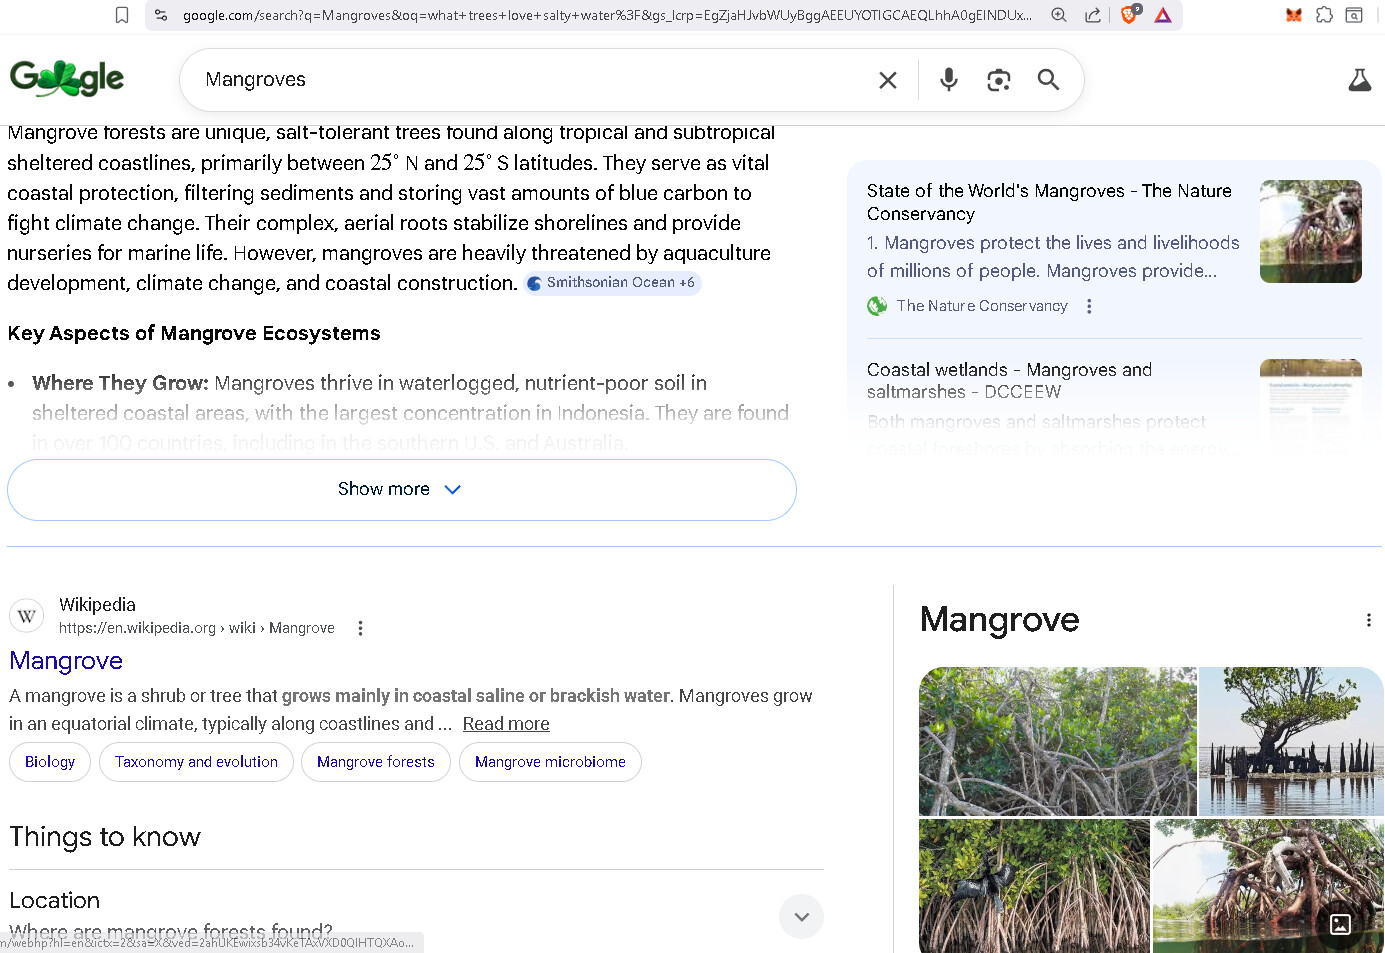Click the Brave Shields lion icon
The height and width of the screenshot is (953, 1385).
click(x=1130, y=15)
